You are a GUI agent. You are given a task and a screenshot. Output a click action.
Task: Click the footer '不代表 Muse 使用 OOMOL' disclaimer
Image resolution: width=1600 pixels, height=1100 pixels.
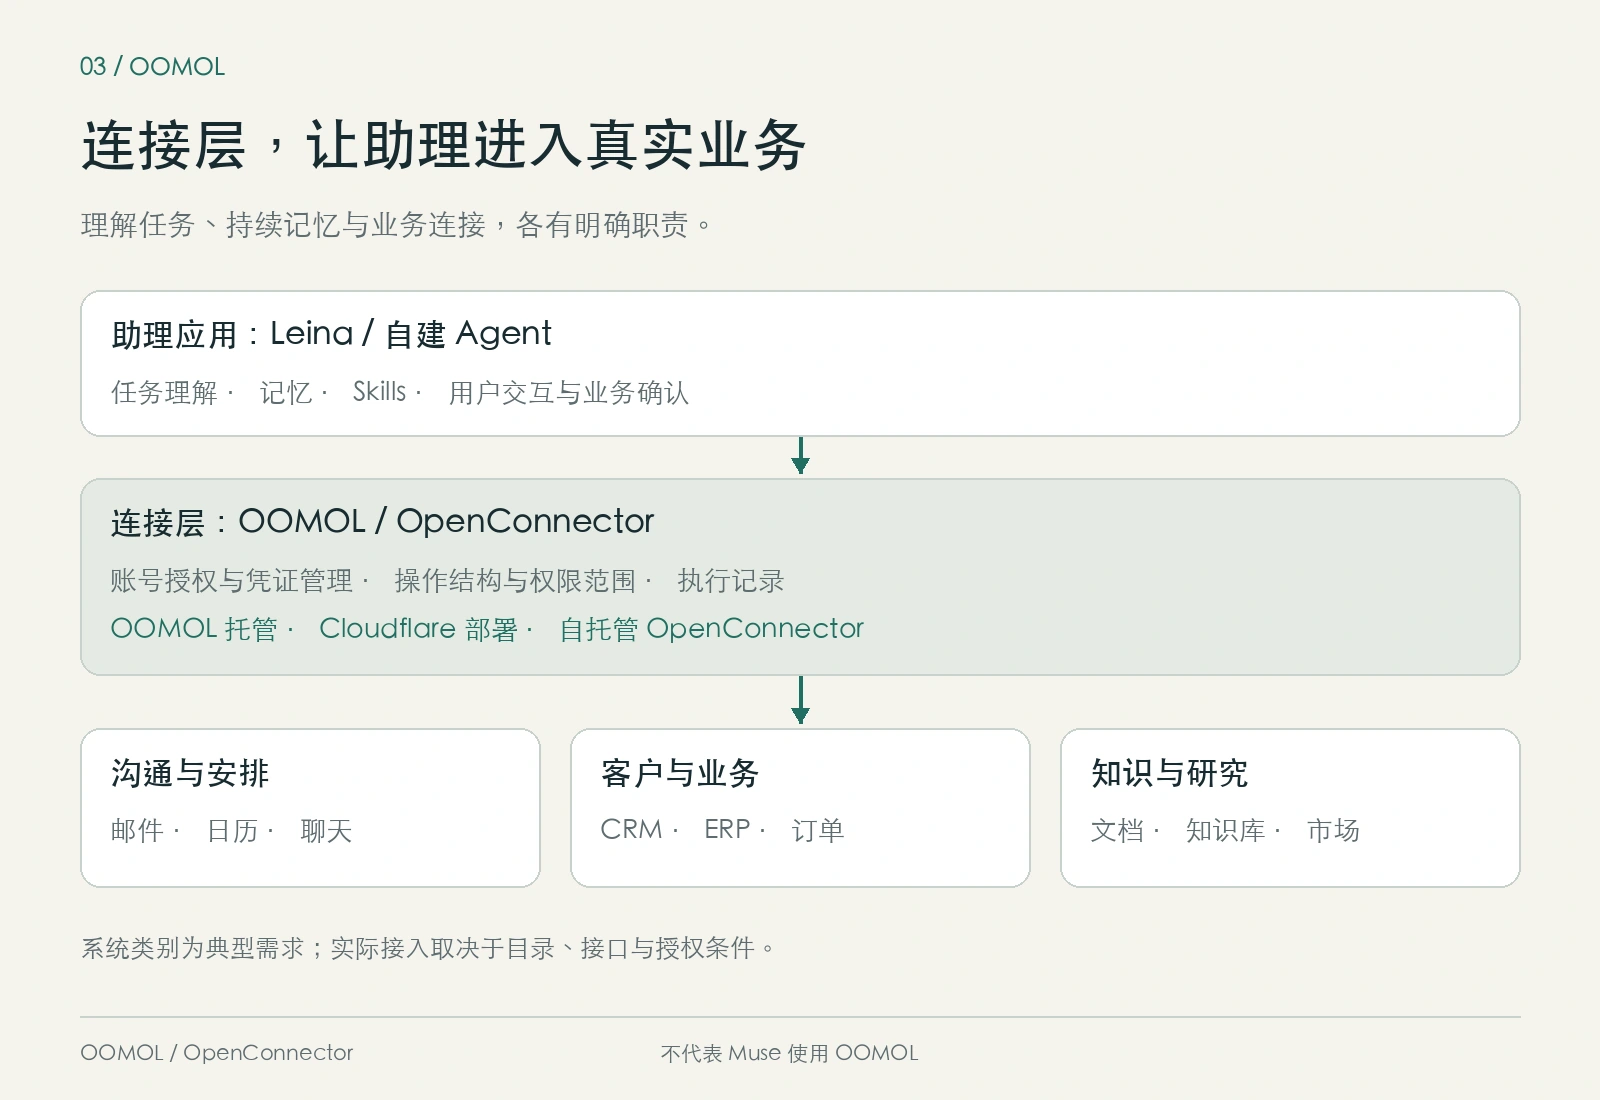point(789,1053)
